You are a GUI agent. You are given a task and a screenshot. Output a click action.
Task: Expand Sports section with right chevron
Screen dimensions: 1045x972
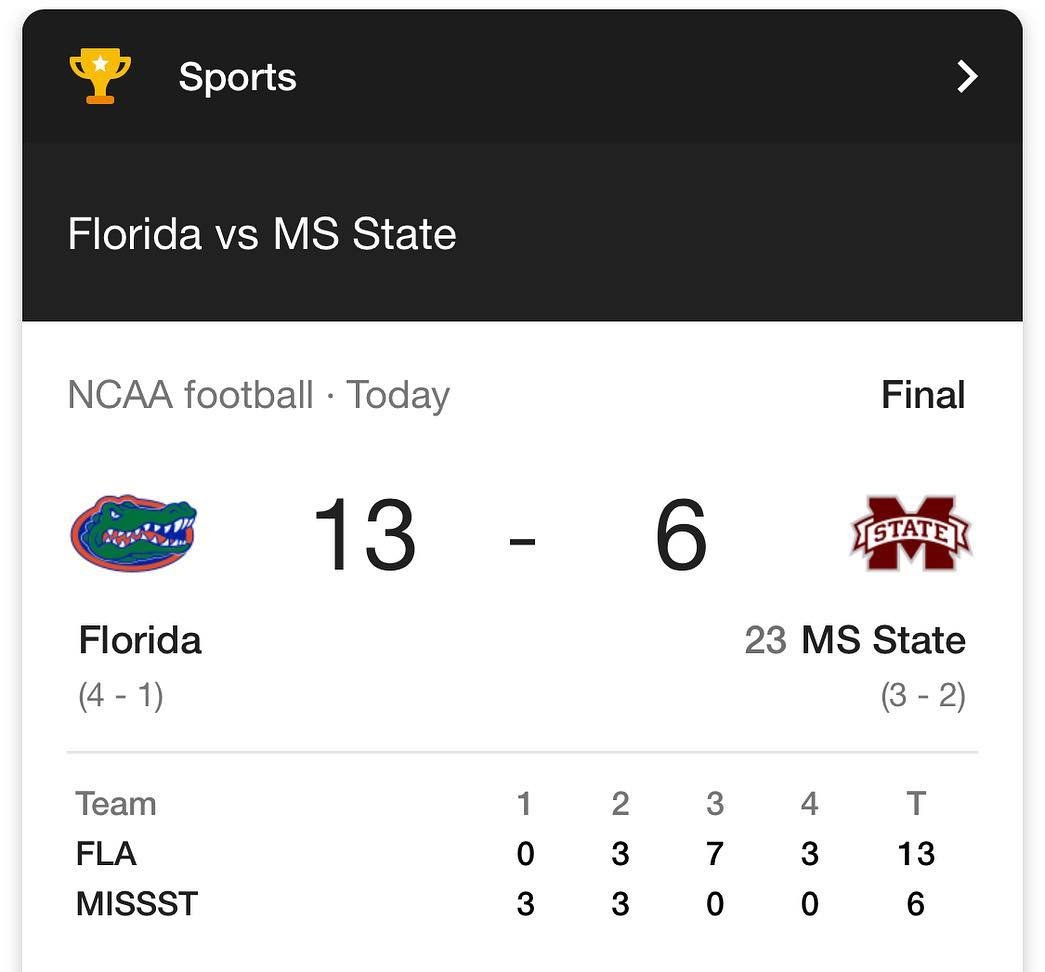(x=967, y=77)
